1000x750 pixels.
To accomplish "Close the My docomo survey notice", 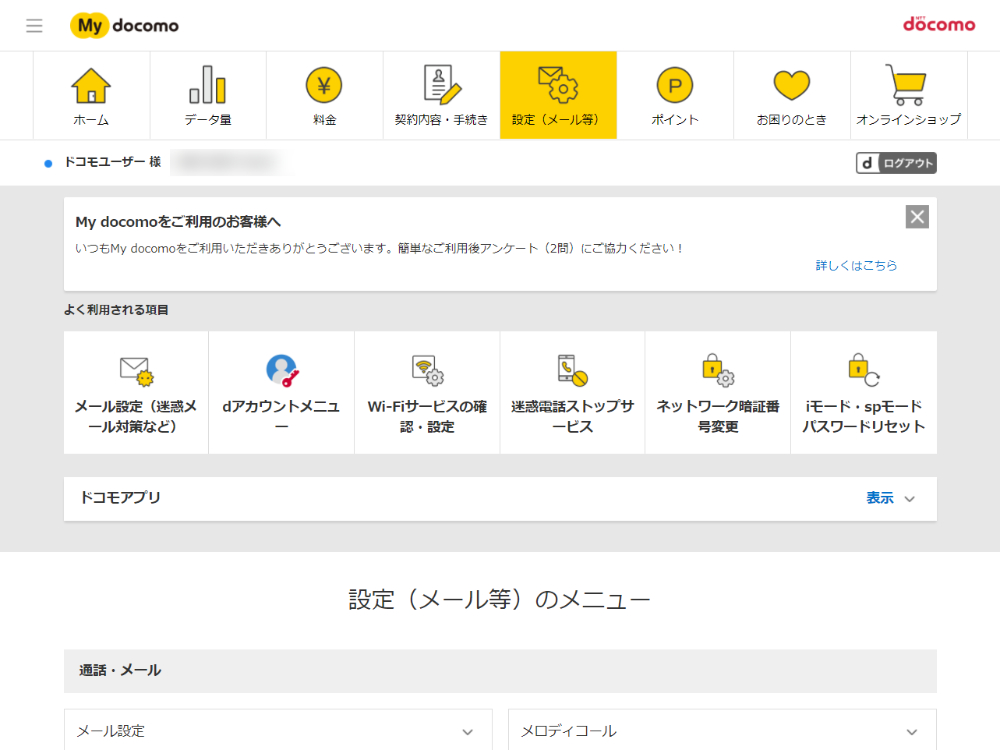I will click(x=917, y=217).
